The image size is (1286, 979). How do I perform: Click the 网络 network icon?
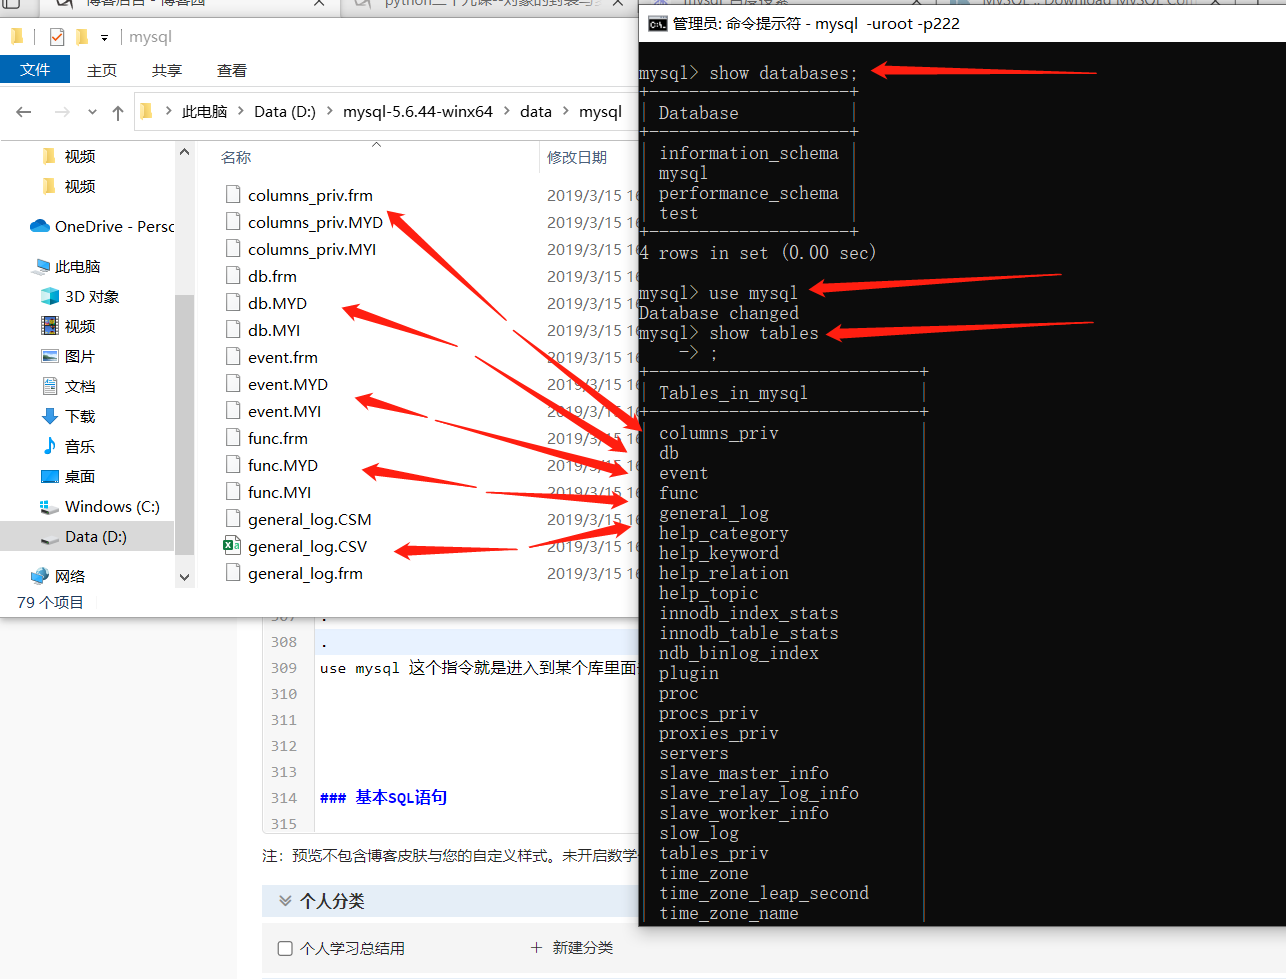pos(40,576)
